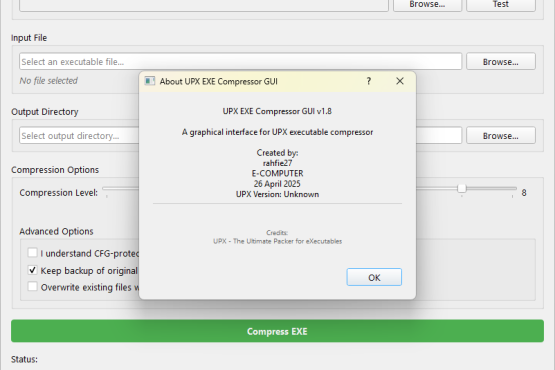Click the 'No file selected' label
555x370 pixels.
(x=48, y=81)
